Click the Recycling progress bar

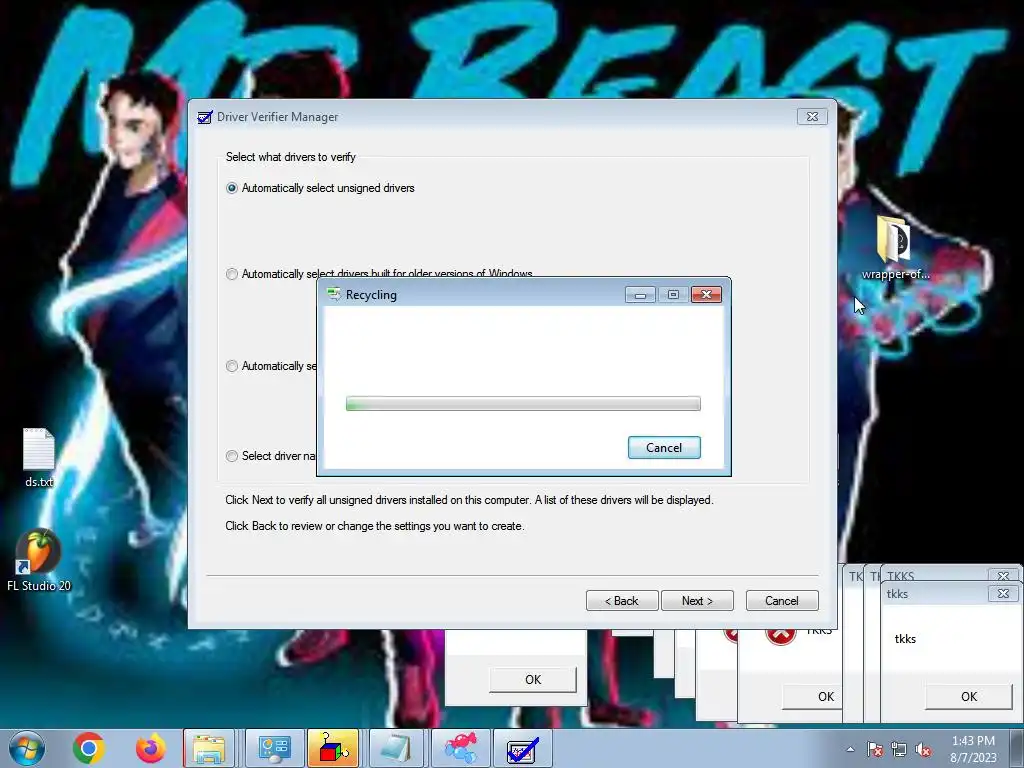[x=523, y=404]
